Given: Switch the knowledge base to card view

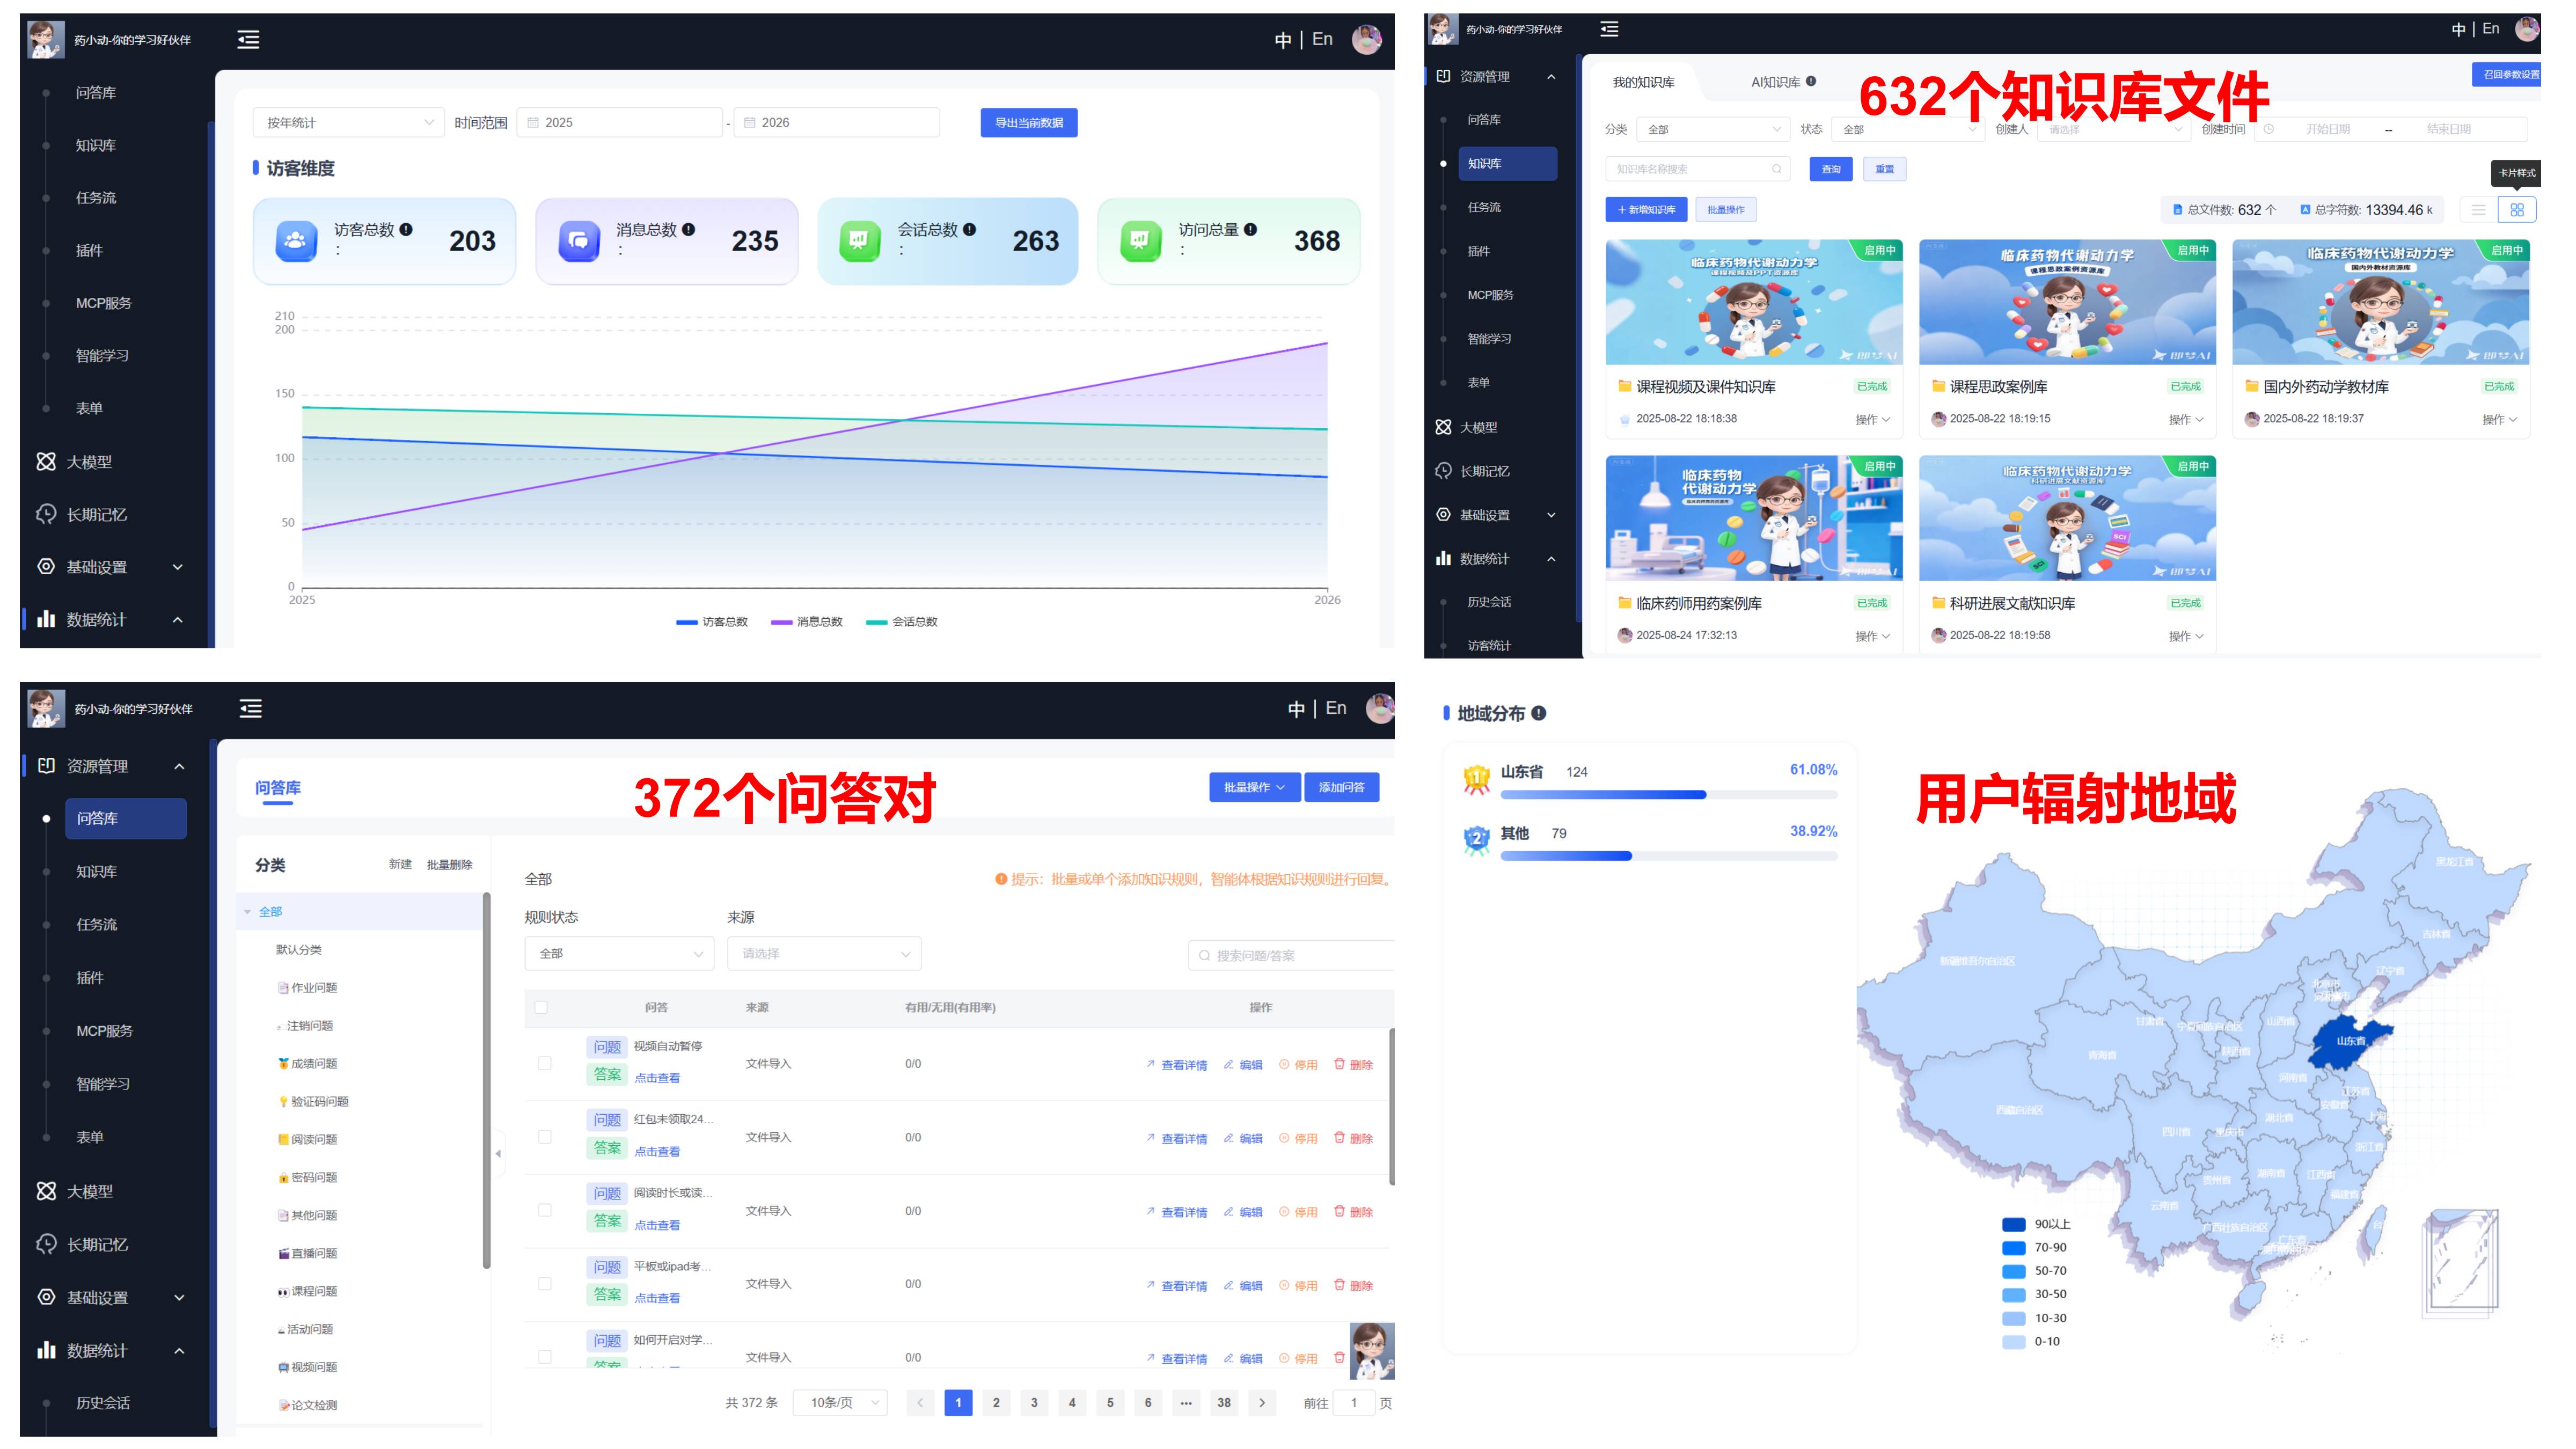Looking at the screenshot, I should (x=2517, y=210).
